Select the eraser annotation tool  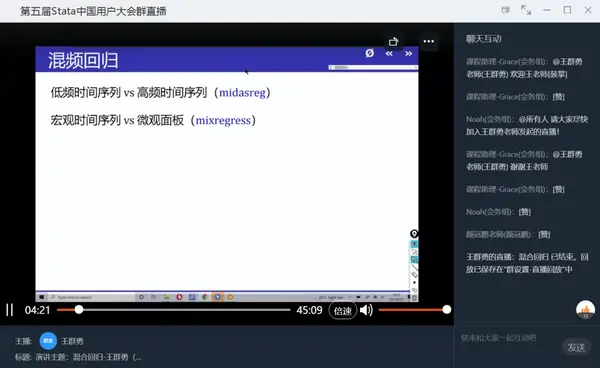[414, 275]
